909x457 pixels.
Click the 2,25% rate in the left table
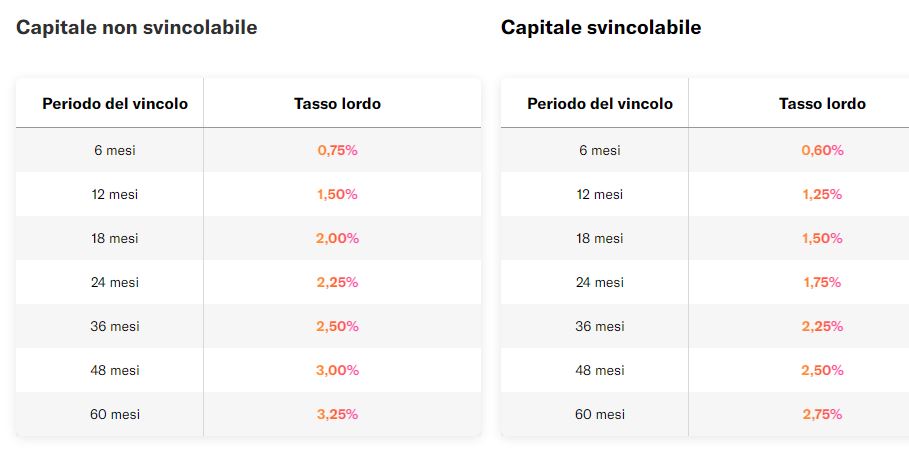pos(337,282)
